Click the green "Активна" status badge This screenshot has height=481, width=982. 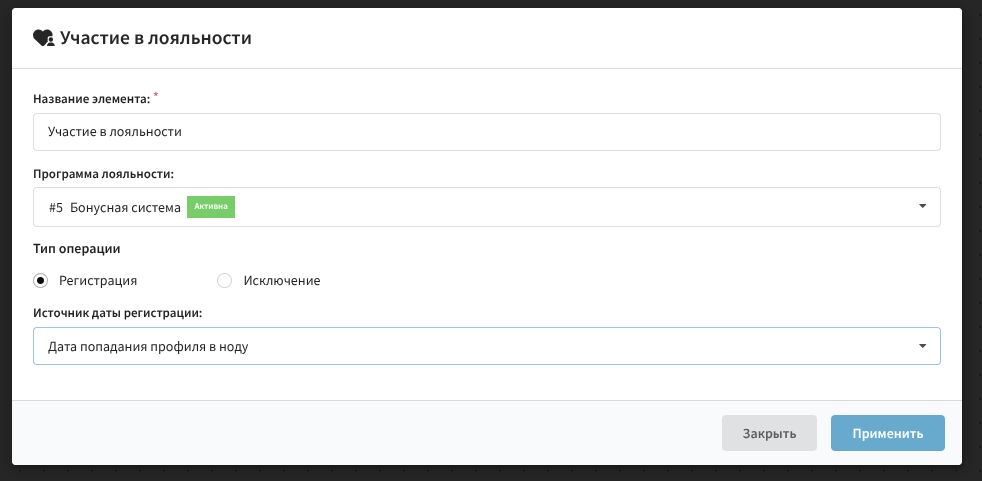pos(211,207)
